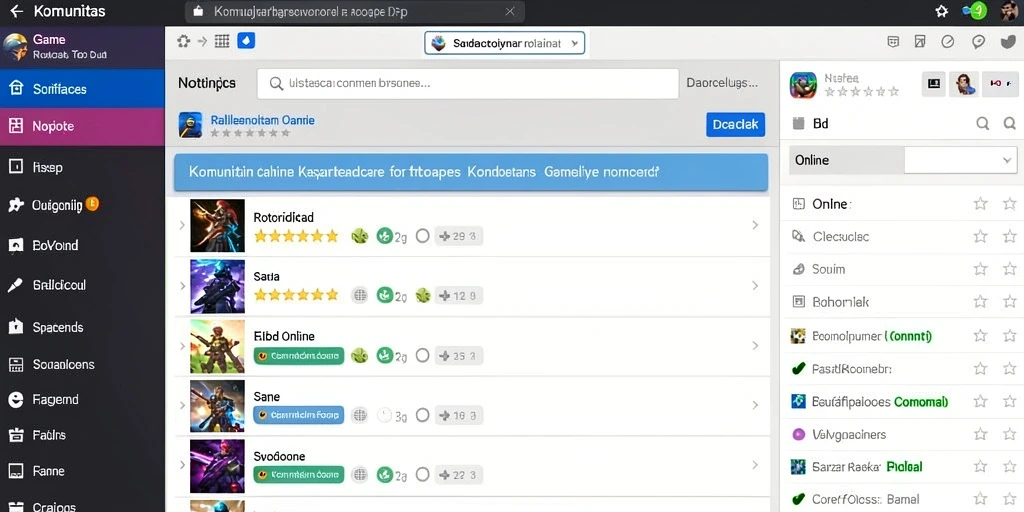Expand the Satla game row chevron
Viewport: 1024px width, 512px height.
pos(755,285)
